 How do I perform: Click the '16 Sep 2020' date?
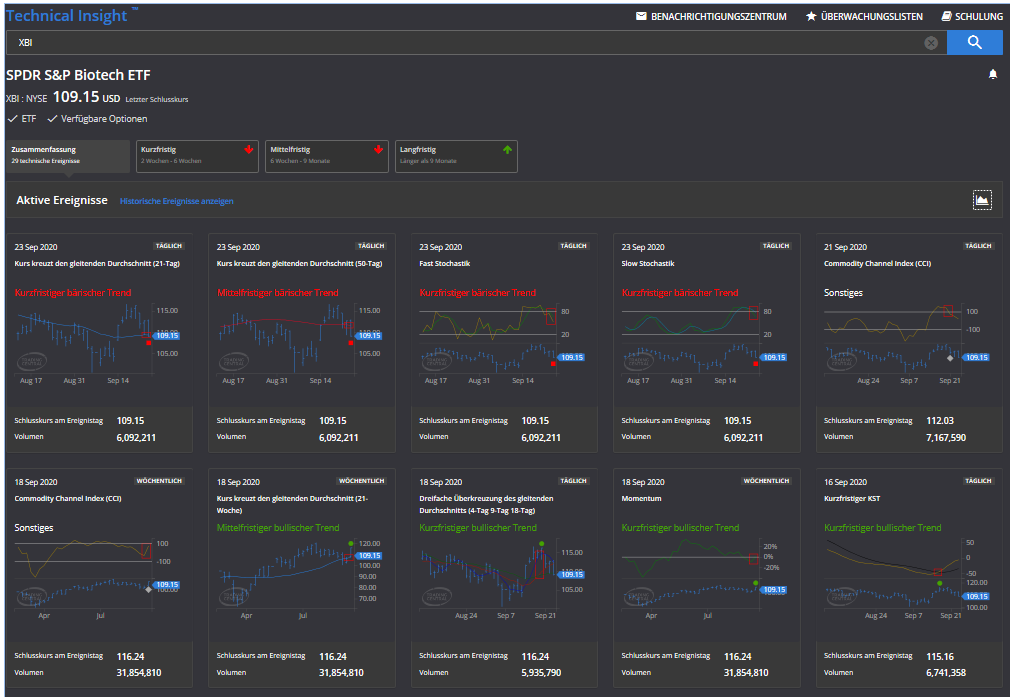pyautogui.click(x=845, y=482)
